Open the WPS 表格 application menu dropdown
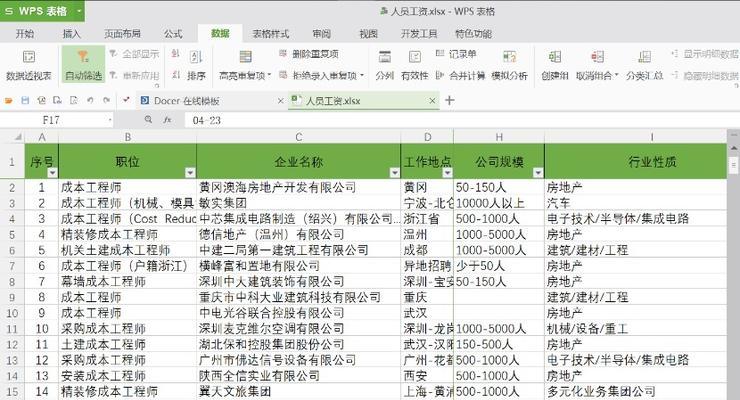 pyautogui.click(x=79, y=10)
